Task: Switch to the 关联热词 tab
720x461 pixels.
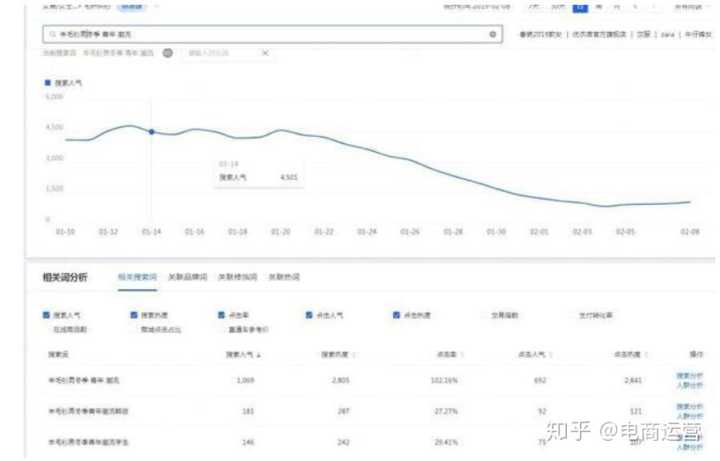Action: (x=284, y=277)
